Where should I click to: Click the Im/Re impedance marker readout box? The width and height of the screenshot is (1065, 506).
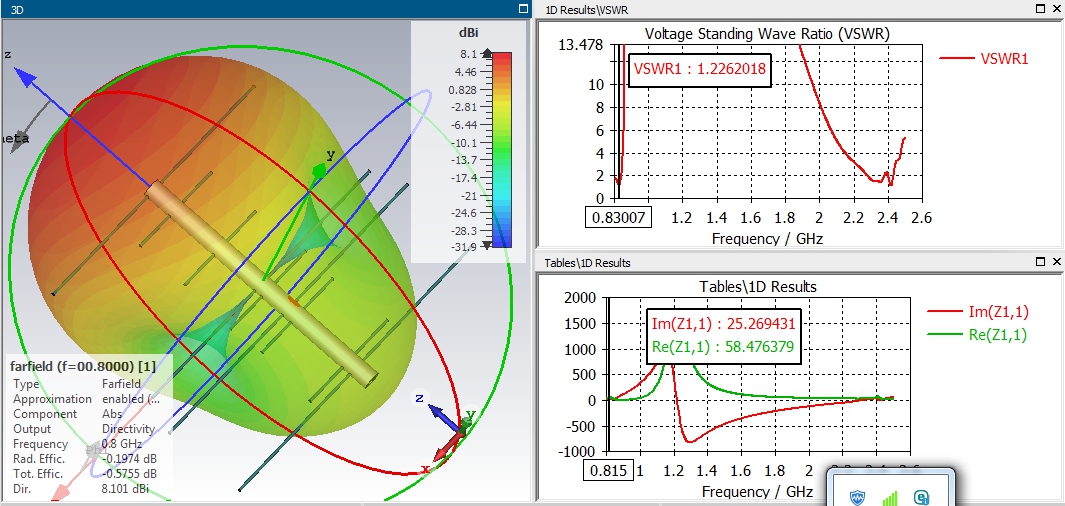723,335
